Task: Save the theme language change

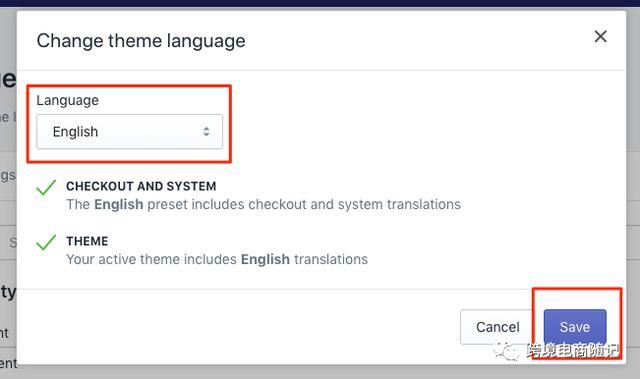Action: pyautogui.click(x=575, y=327)
